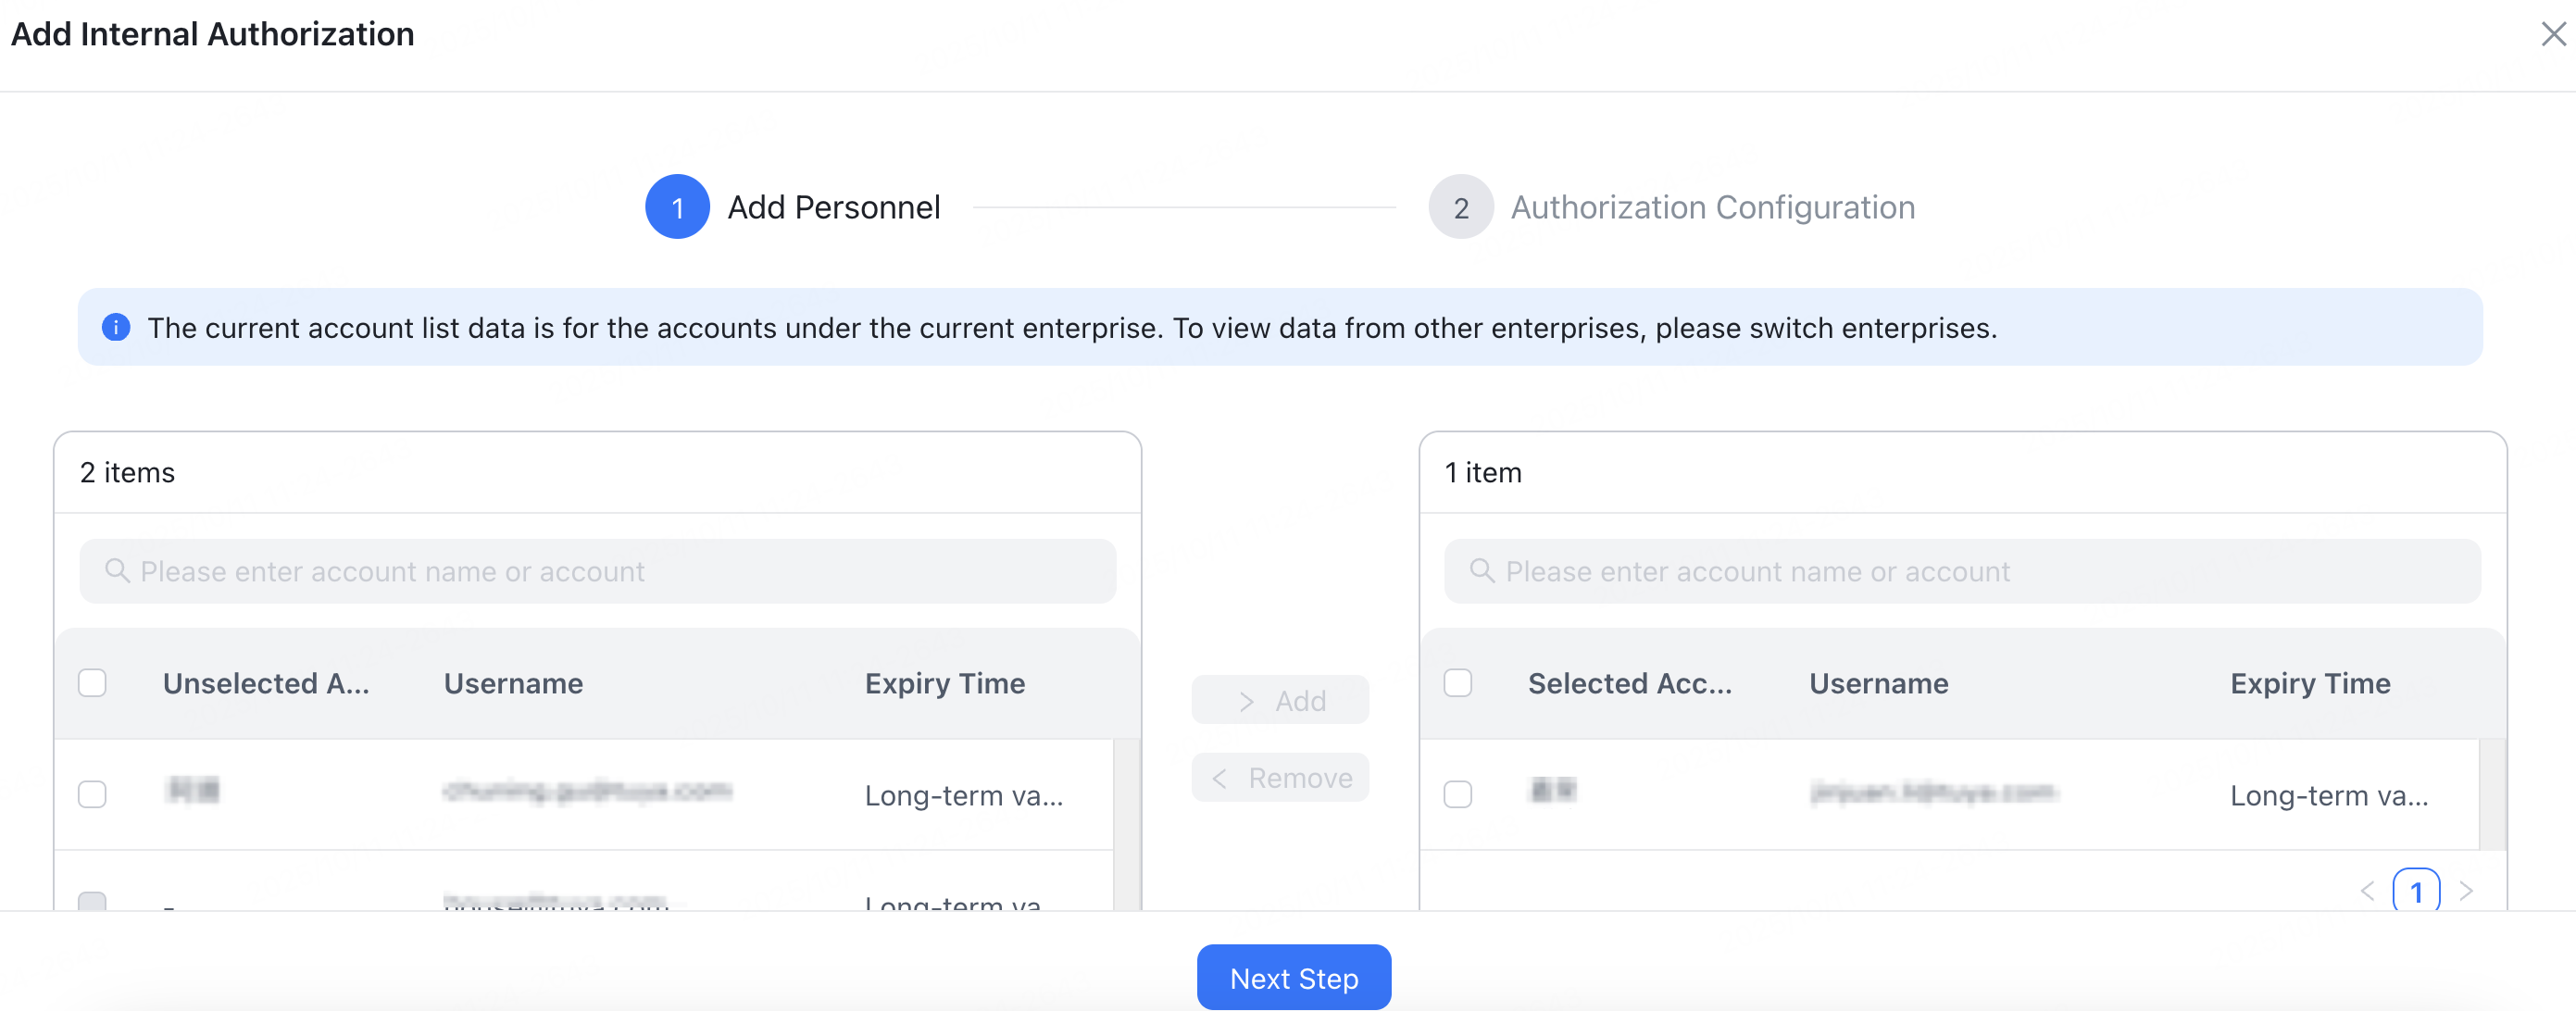Viewport: 2576px width, 1011px height.
Task: Click the step 2 Authorization Configuration circle
Action: coord(1461,207)
